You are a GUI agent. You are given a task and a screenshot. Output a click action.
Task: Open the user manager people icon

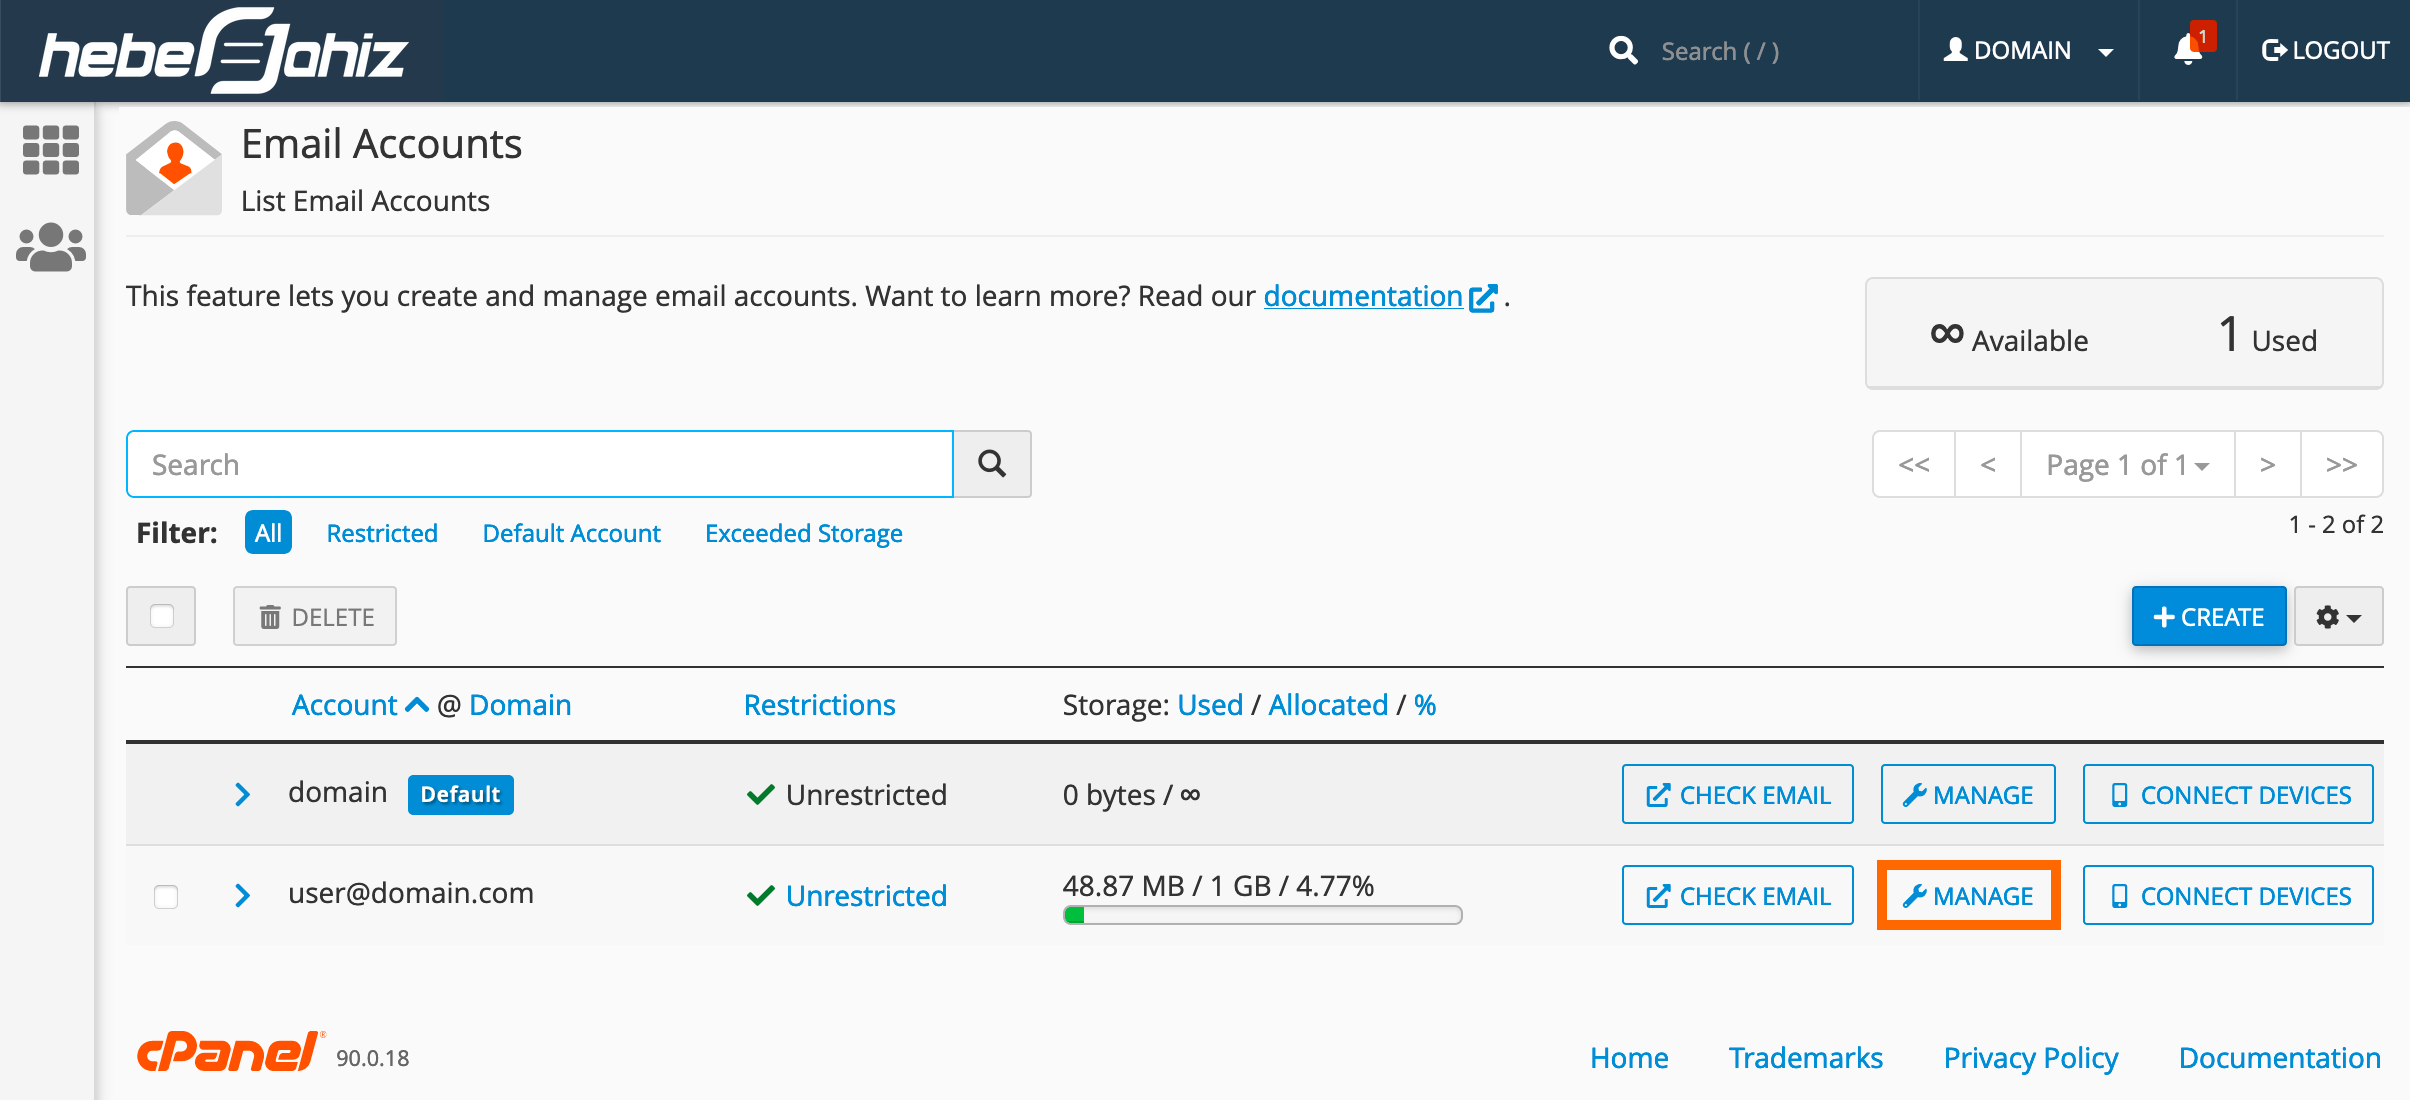click(50, 247)
